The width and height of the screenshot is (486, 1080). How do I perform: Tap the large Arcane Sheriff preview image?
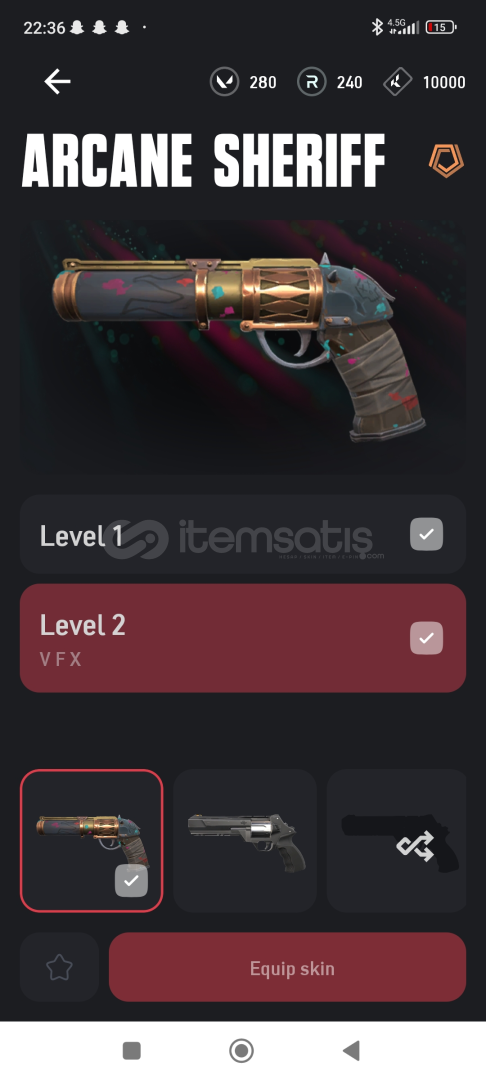(x=243, y=347)
